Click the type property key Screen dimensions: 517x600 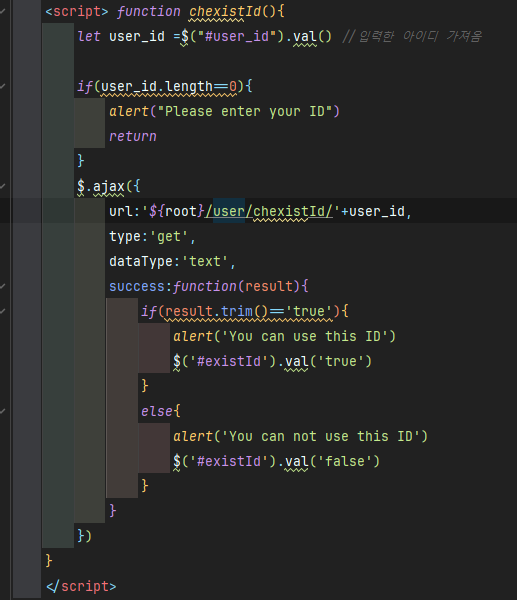pyautogui.click(x=125, y=236)
